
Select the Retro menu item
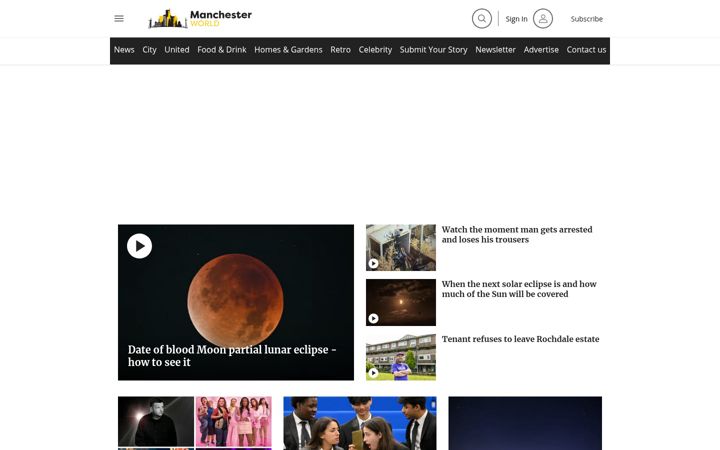(340, 50)
